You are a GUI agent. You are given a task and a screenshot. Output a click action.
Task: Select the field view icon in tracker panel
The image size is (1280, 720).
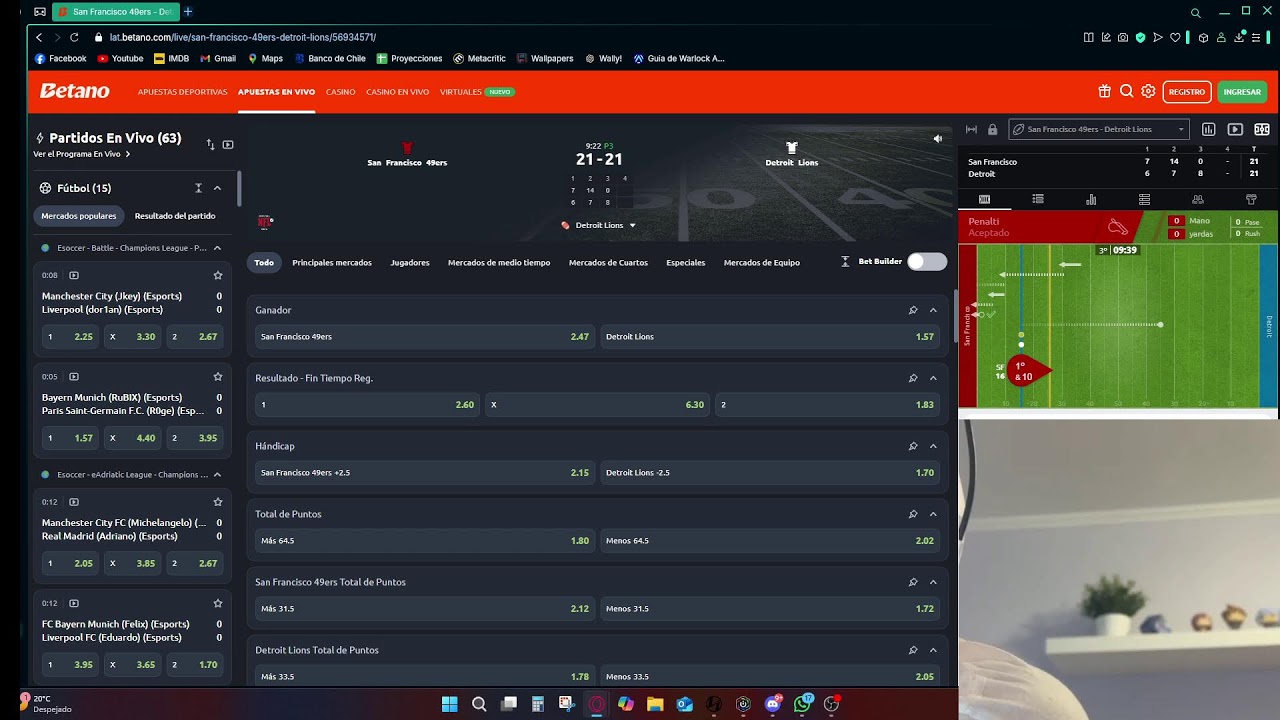1262,129
